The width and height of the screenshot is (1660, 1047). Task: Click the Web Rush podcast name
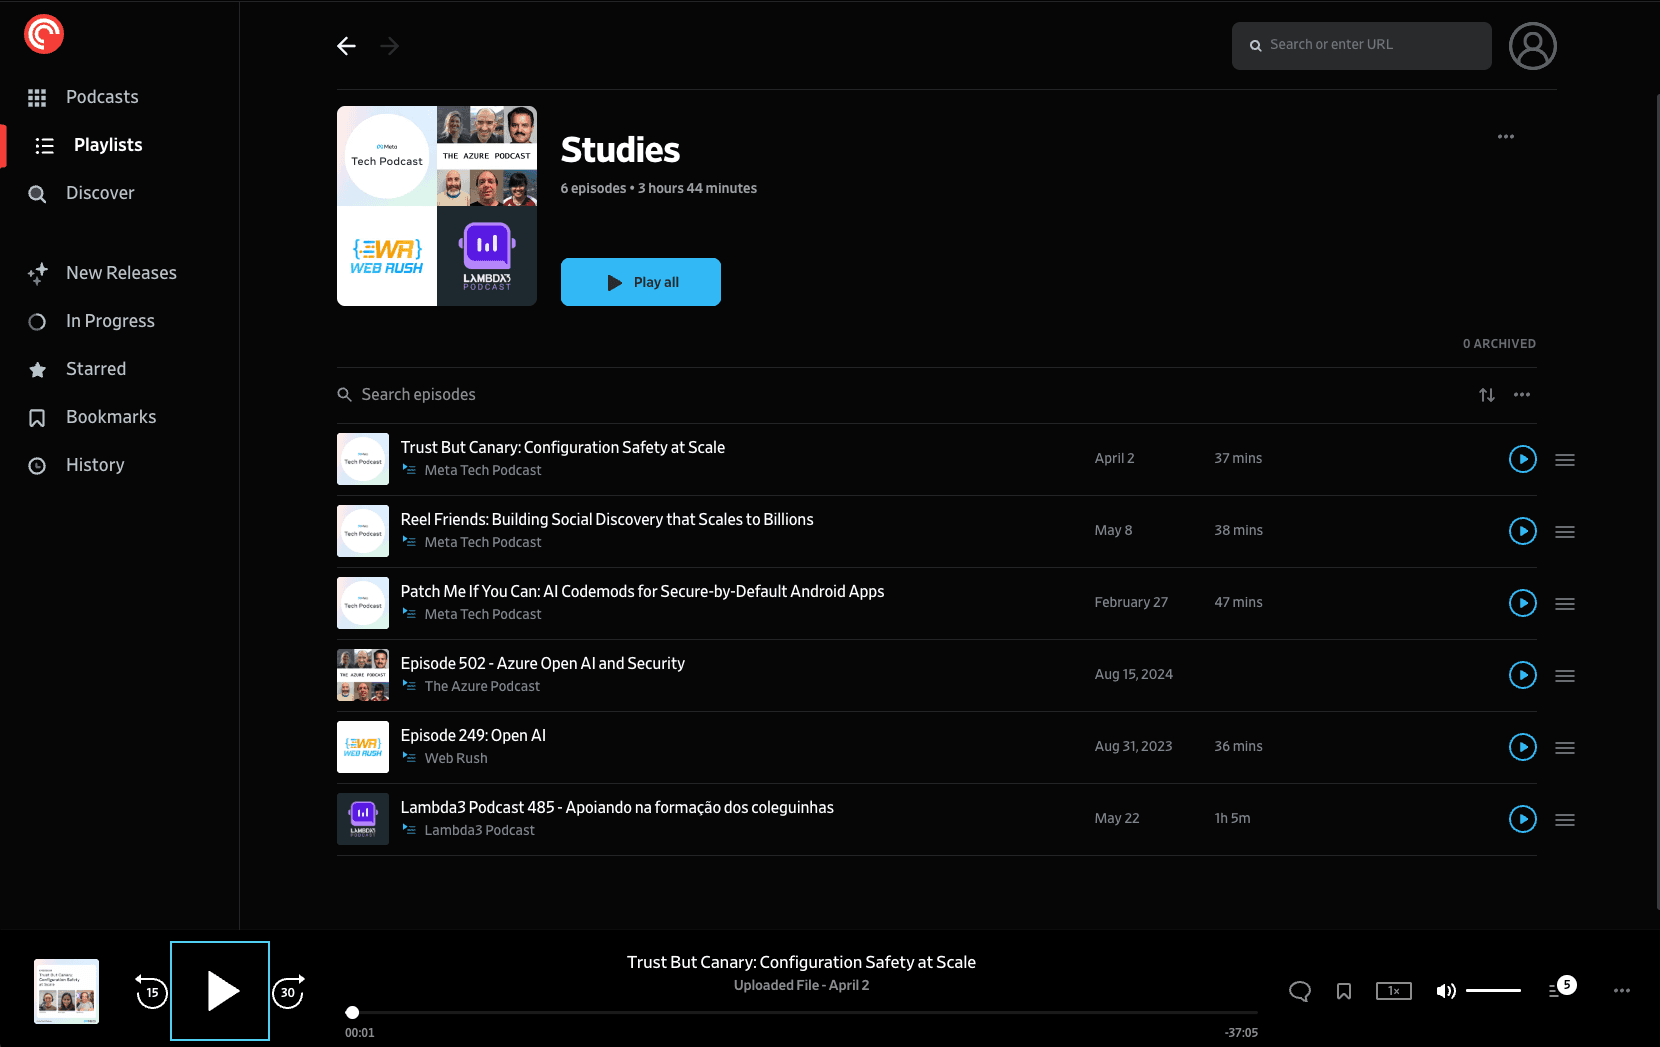pyautogui.click(x=456, y=758)
